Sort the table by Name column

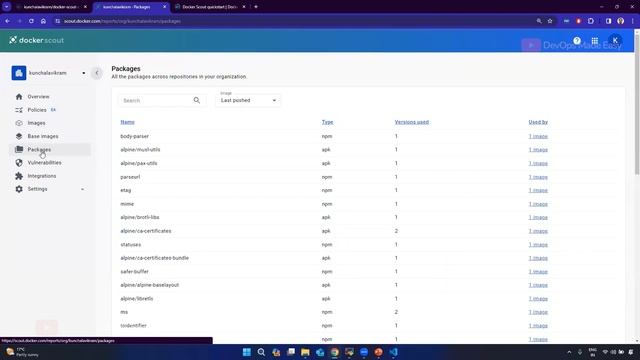(127, 122)
